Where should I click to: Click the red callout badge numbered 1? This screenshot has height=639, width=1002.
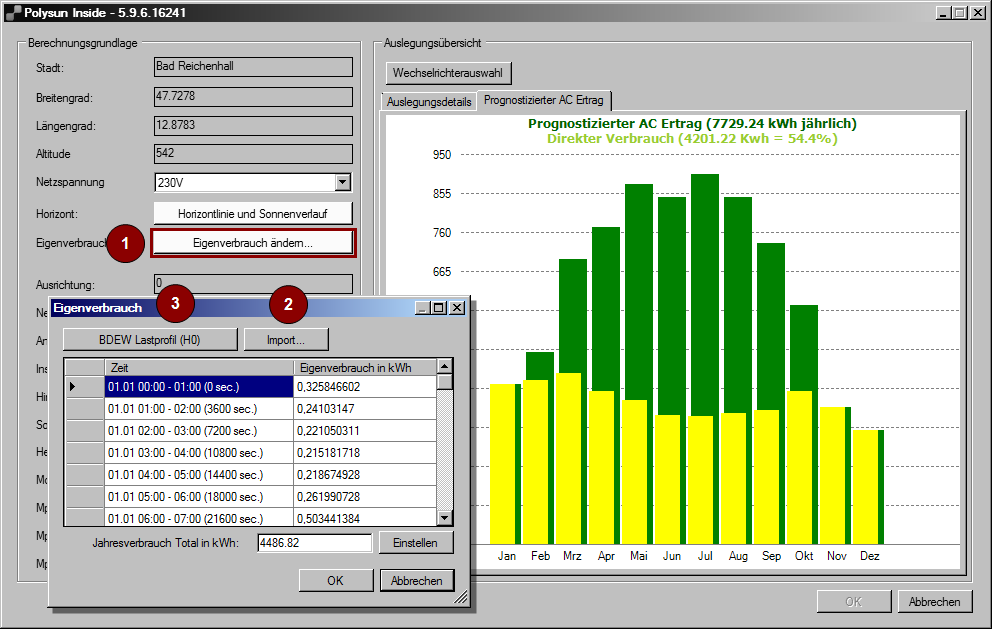[125, 243]
